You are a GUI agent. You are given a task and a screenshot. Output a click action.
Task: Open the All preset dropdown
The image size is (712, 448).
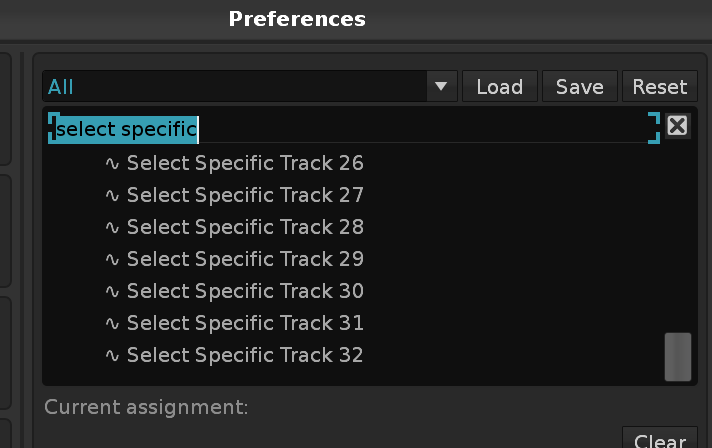pyautogui.click(x=235, y=87)
